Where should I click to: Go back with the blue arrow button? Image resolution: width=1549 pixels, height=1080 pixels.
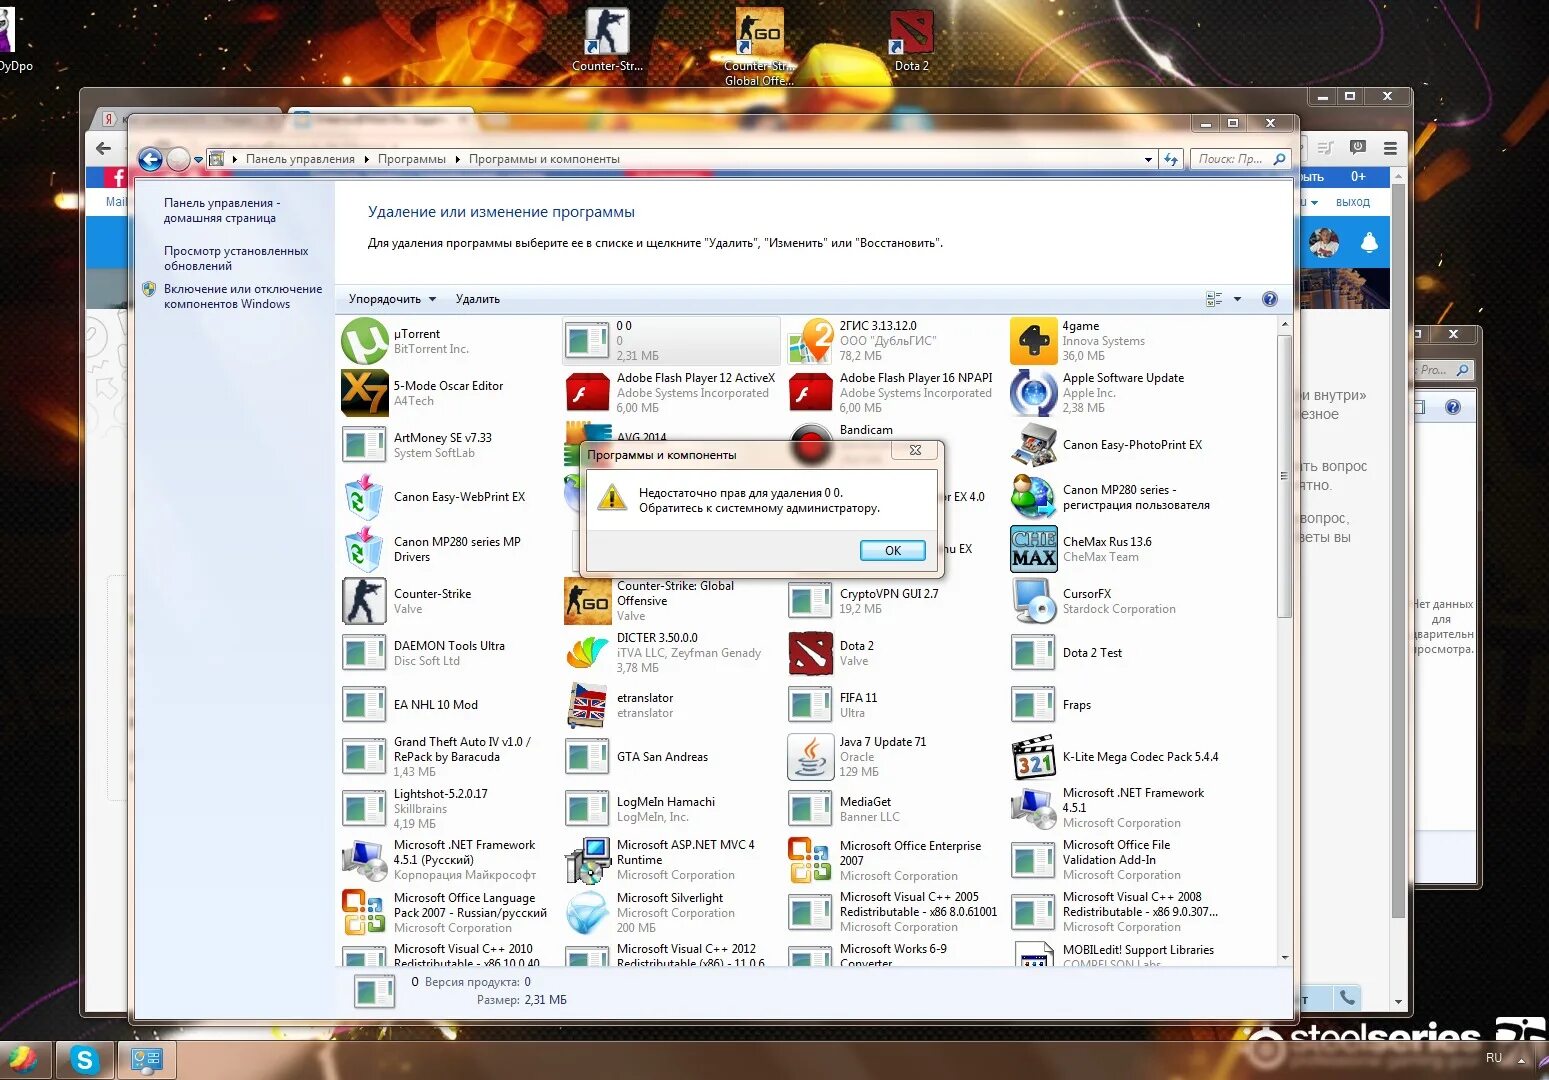tap(150, 159)
